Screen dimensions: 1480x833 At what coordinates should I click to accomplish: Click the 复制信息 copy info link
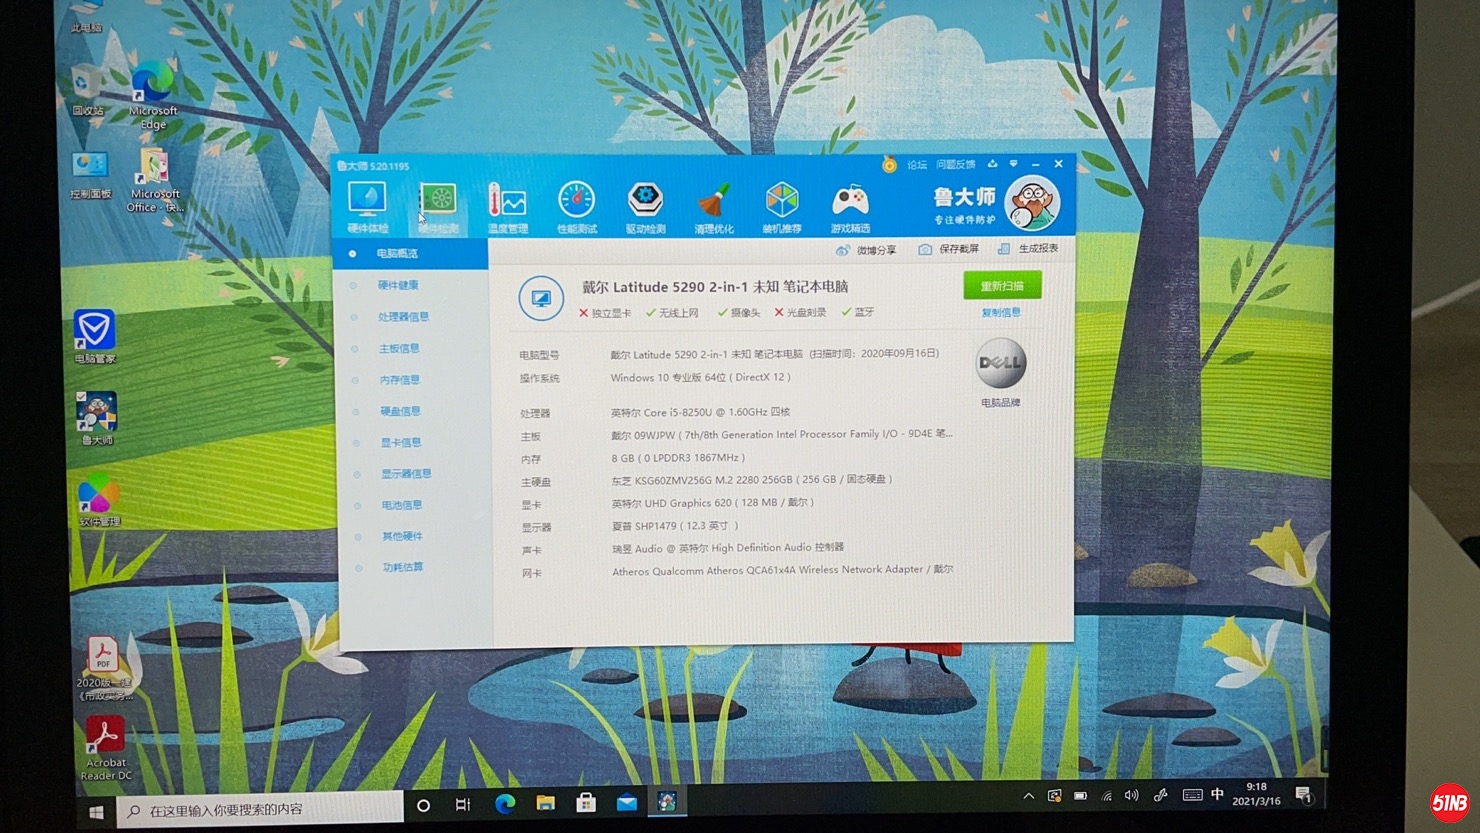1000,313
